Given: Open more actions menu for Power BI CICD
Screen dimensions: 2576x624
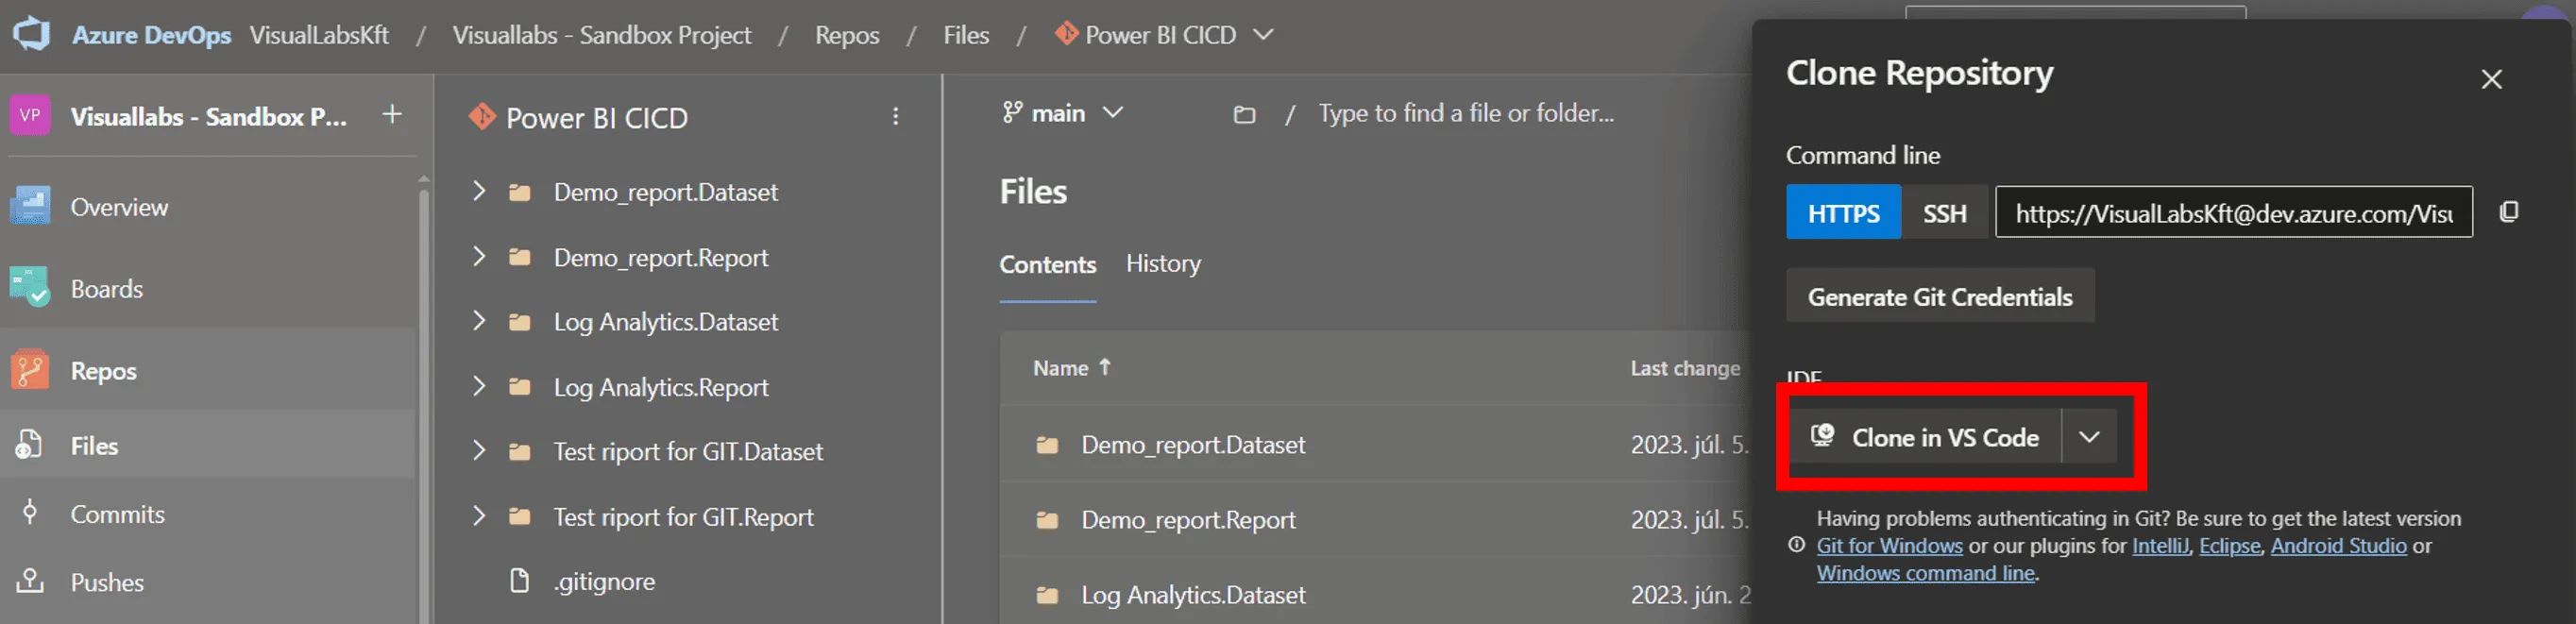Looking at the screenshot, I should [895, 117].
